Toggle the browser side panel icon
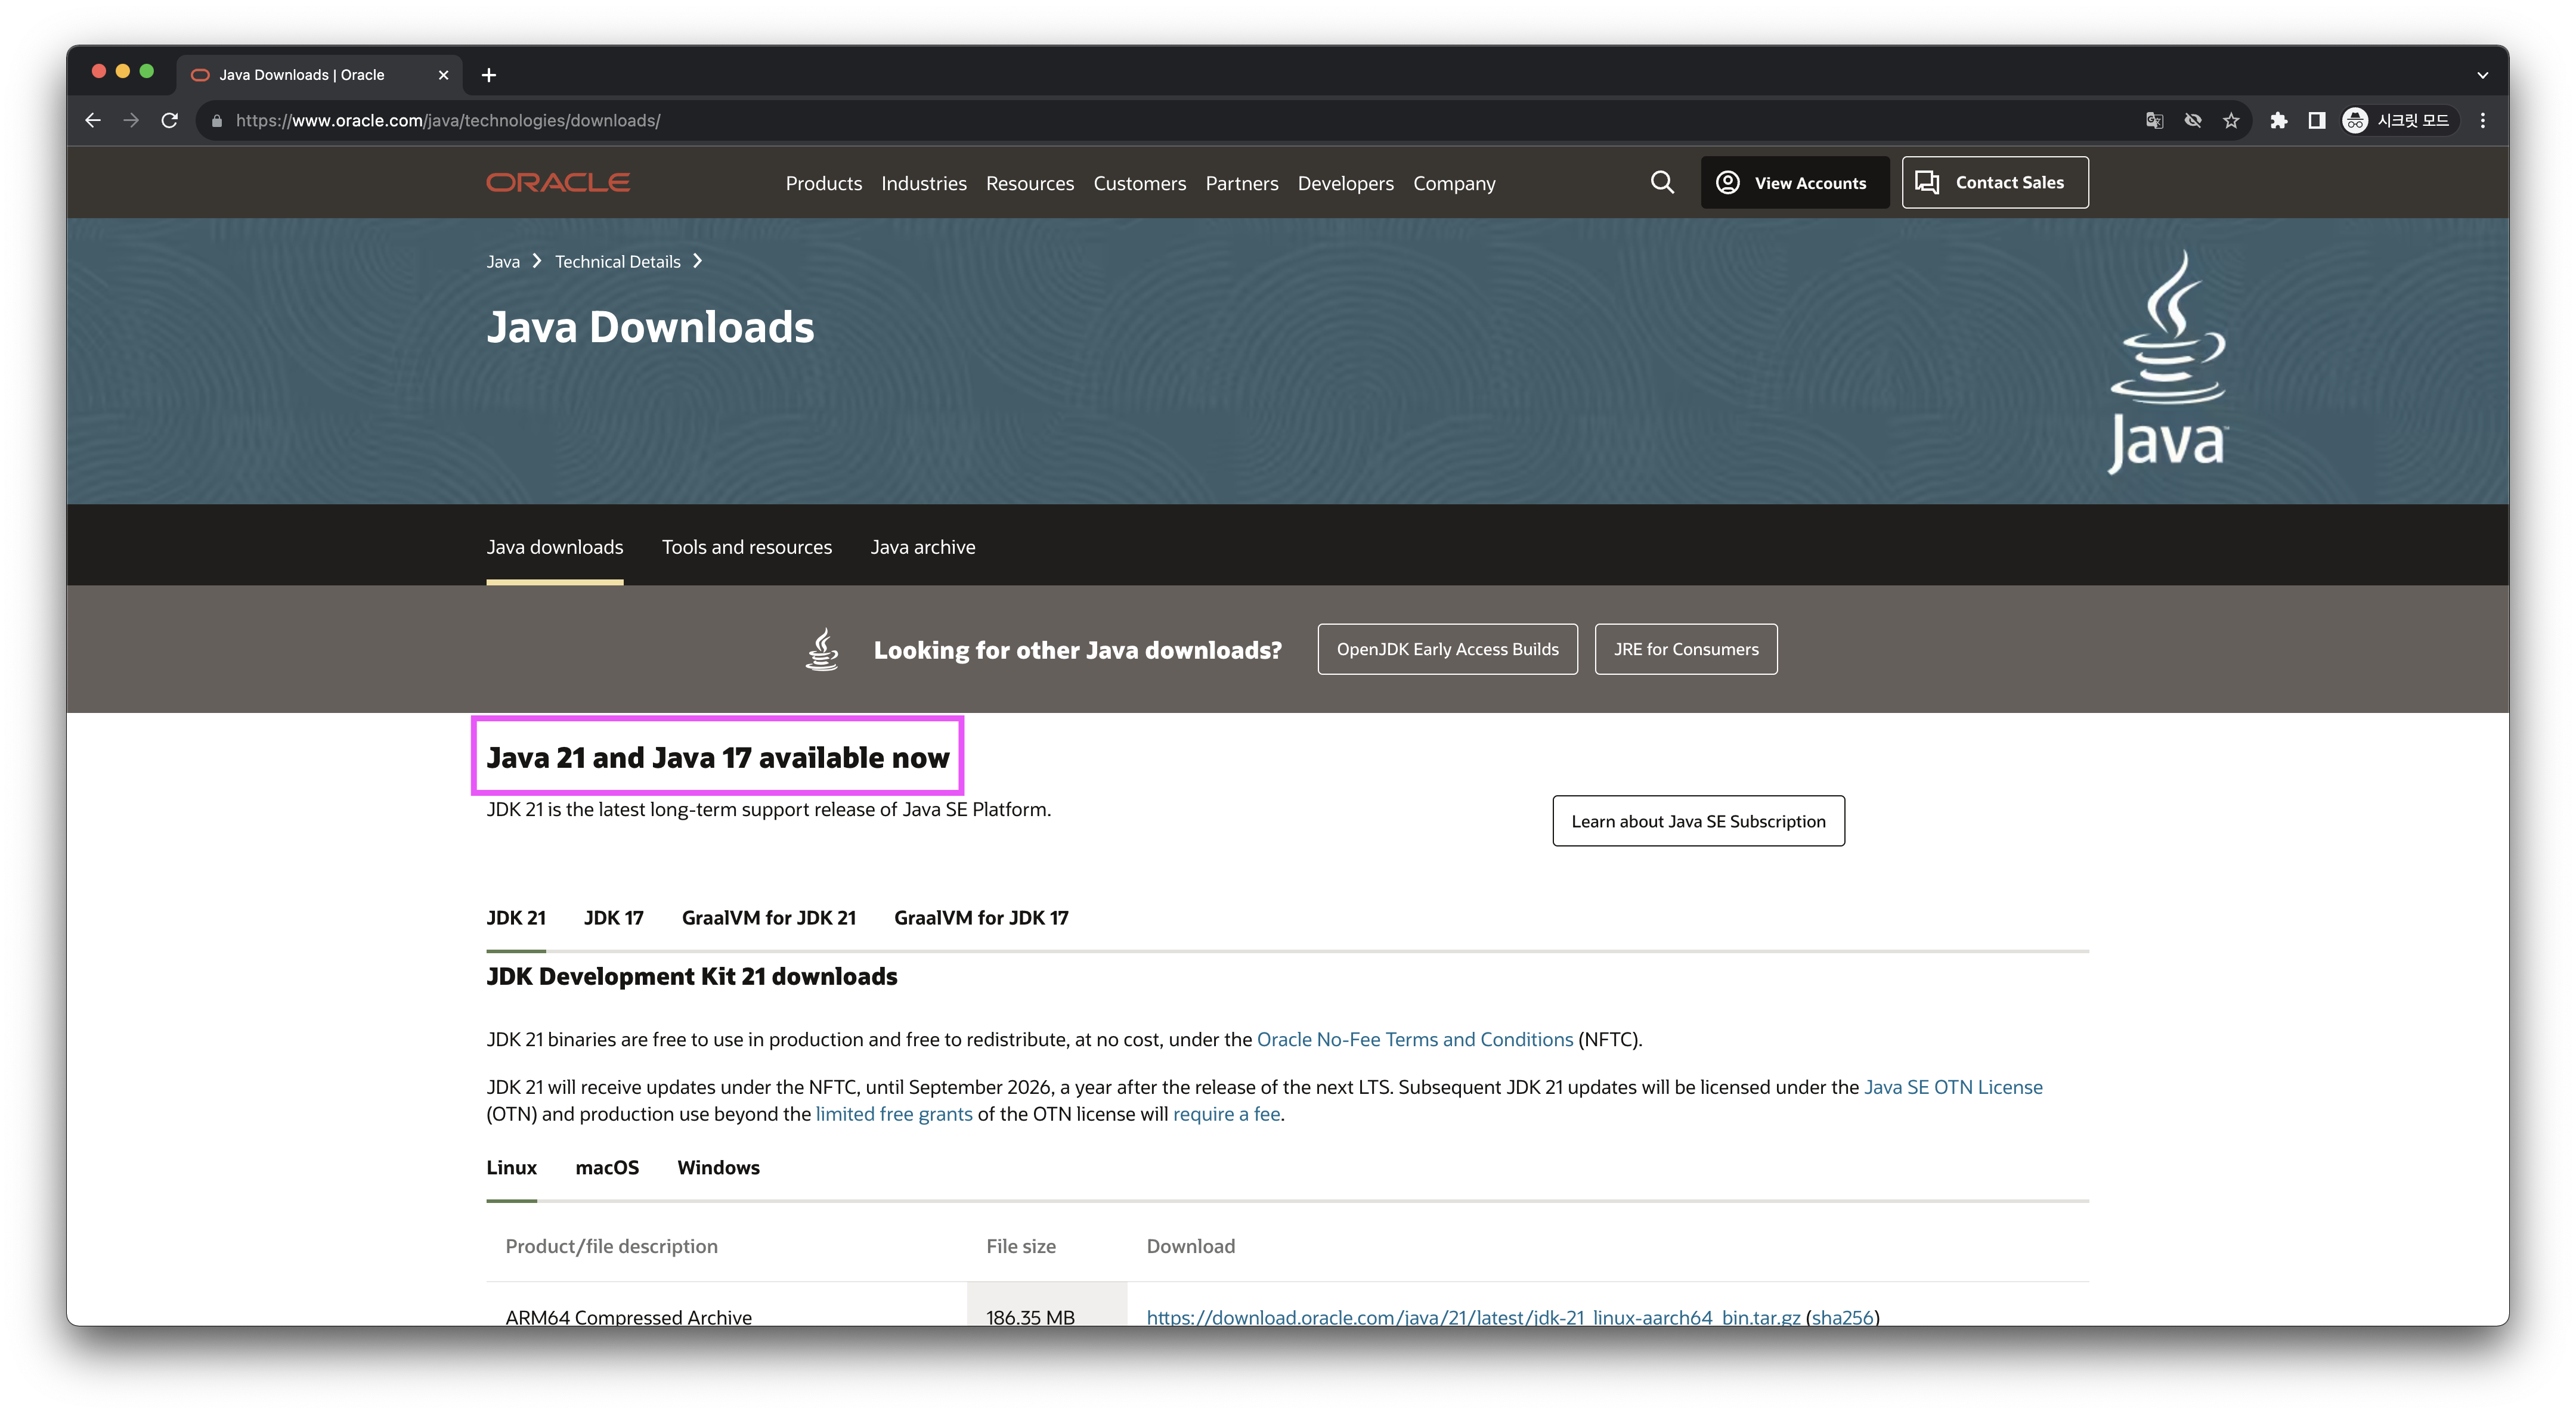This screenshot has height=1414, width=2576. coord(2316,121)
